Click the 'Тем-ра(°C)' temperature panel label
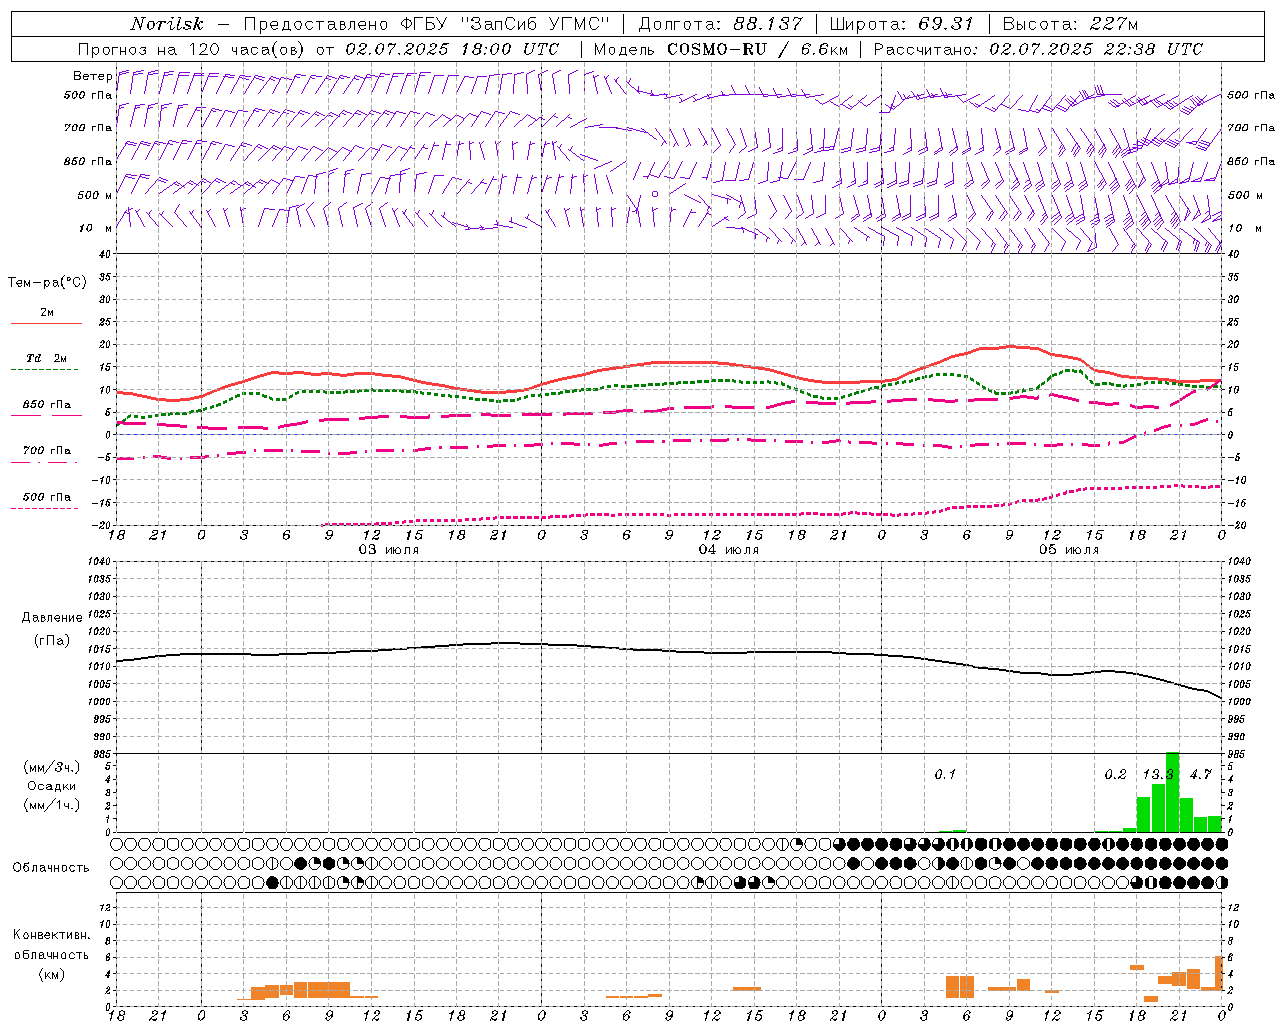The width and height of the screenshot is (1280, 1024). coord(47,283)
